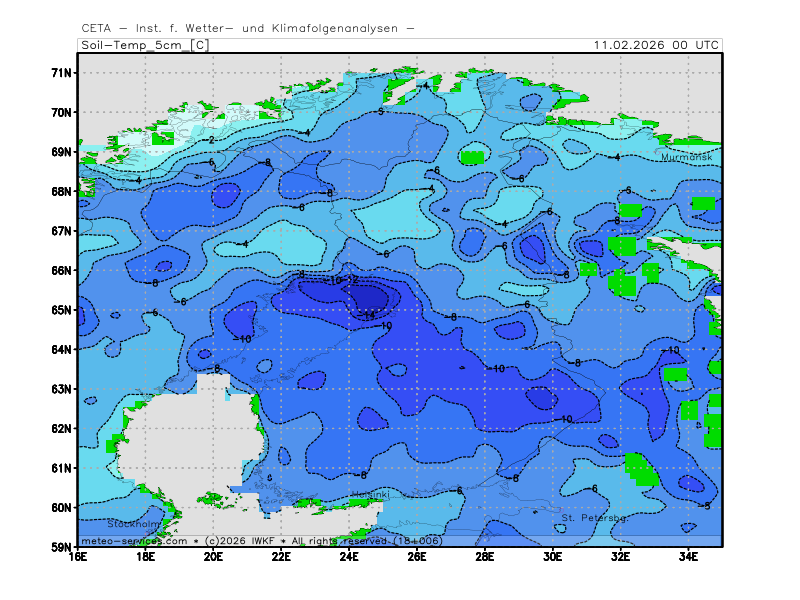Viewport: 800px width, 600px height.
Task: Click the Murmansk city label
Action: pyautogui.click(x=686, y=157)
